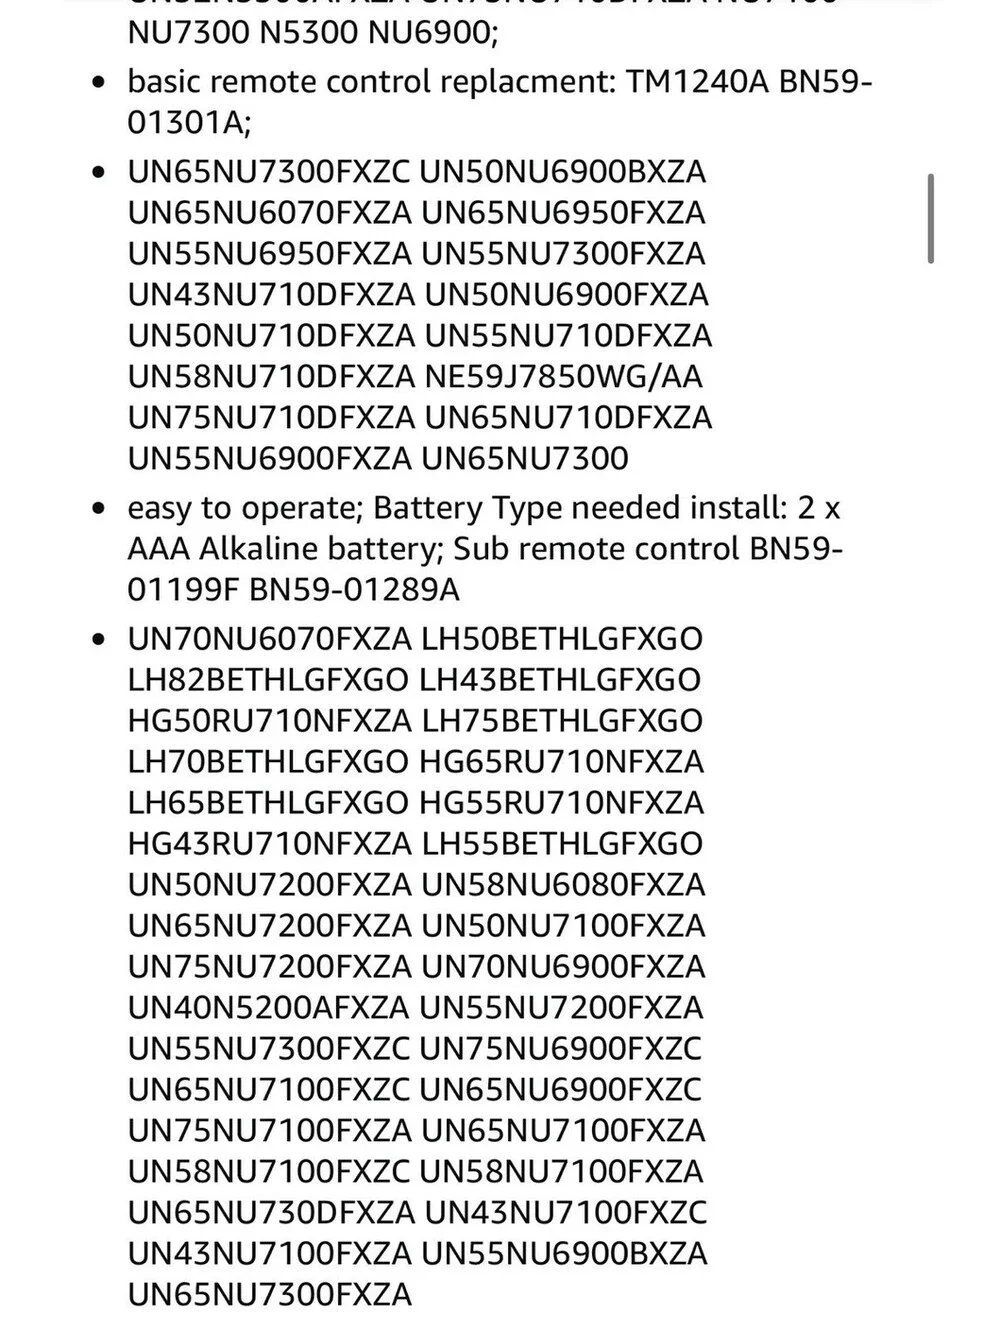This screenshot has width=1000, height=1330.
Task: Click the model number LH82BETHLGFXGO
Action: 269,680
